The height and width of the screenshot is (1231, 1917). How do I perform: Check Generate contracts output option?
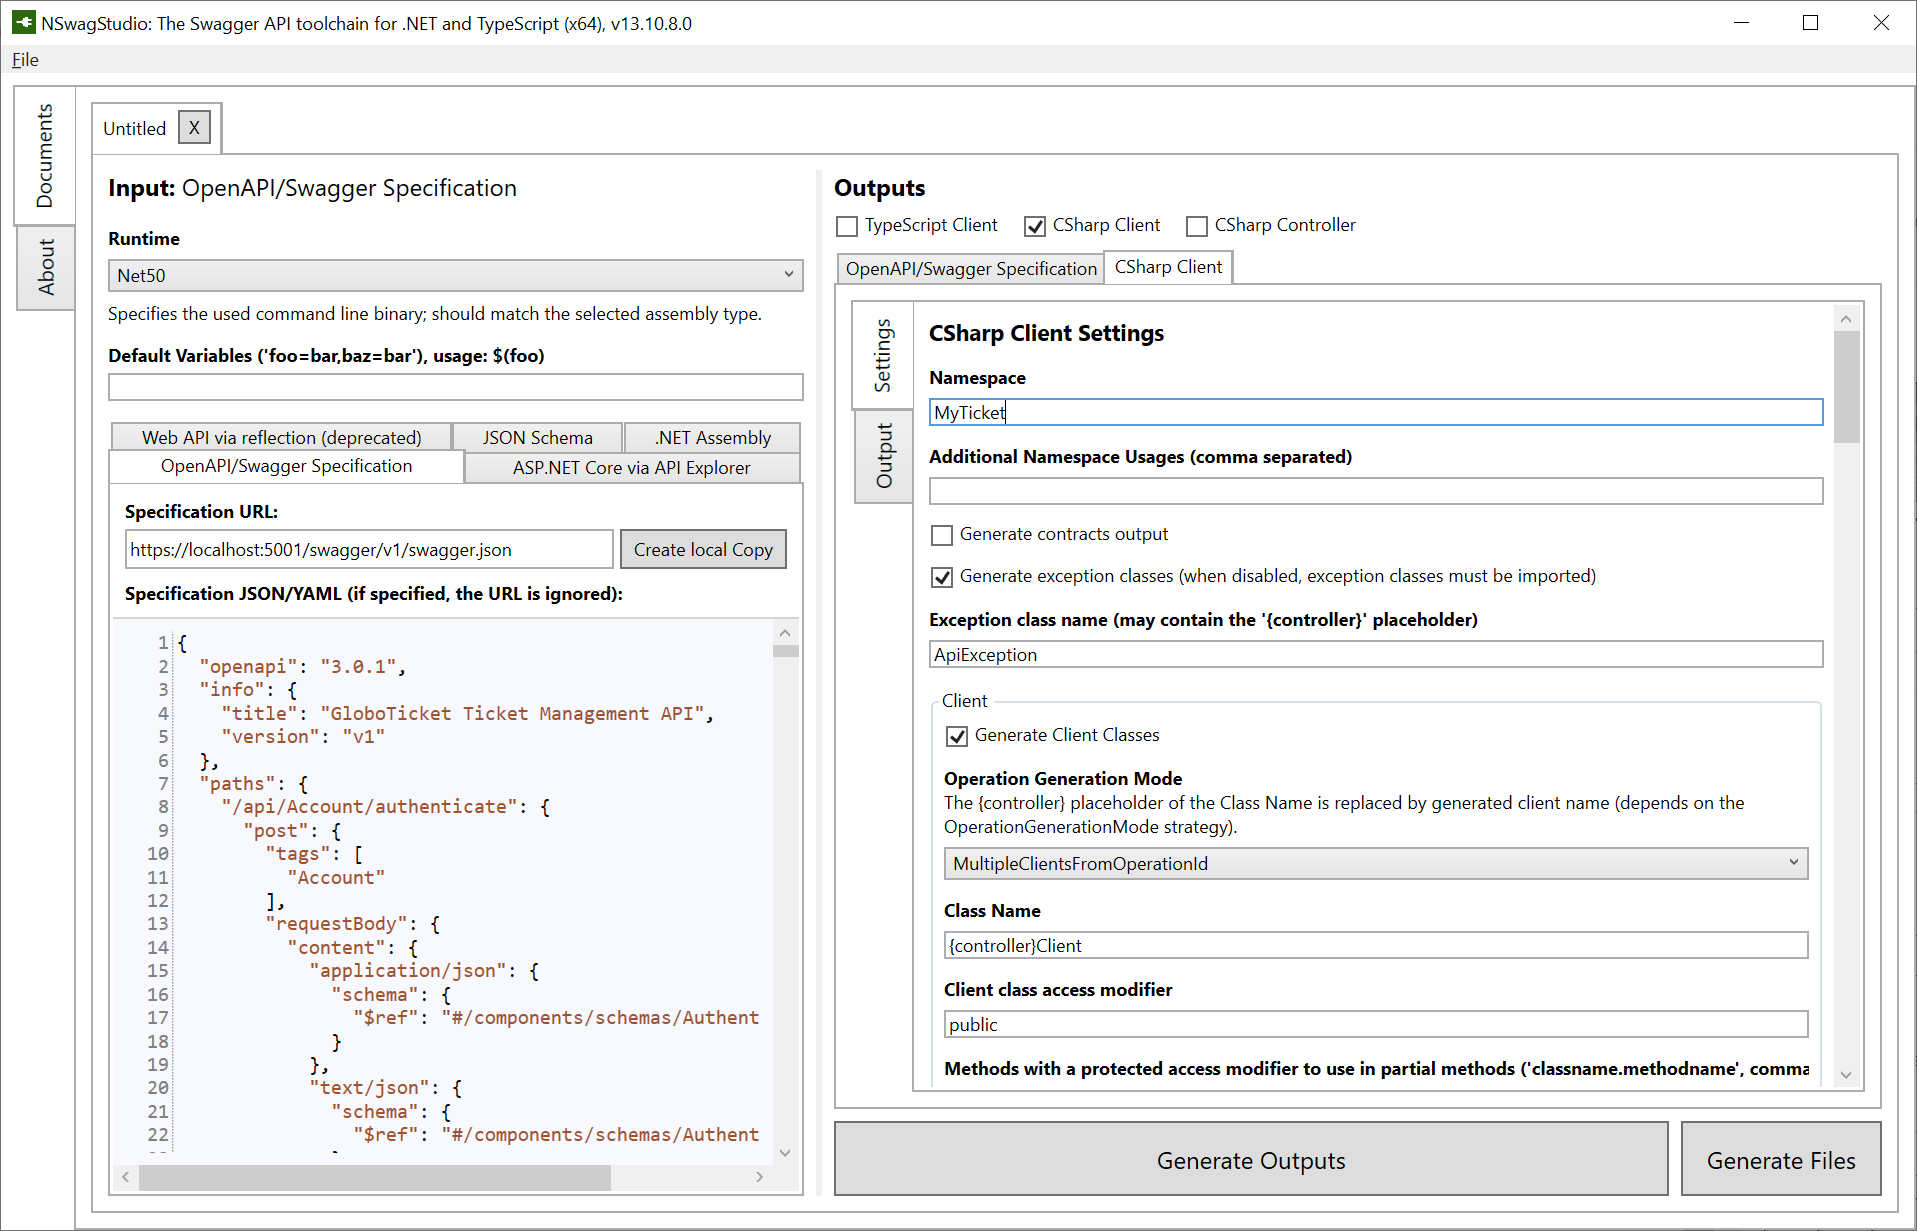click(x=942, y=535)
